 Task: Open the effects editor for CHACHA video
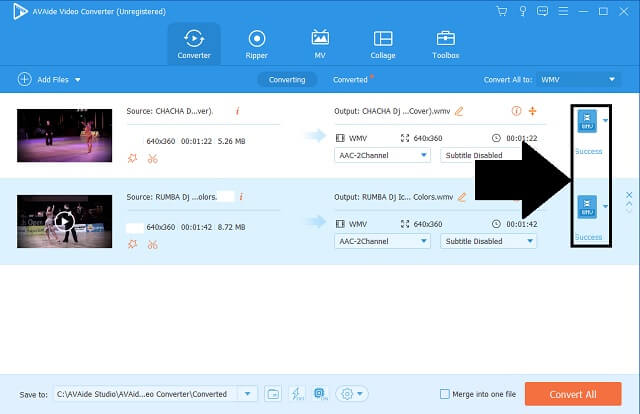pos(132,158)
